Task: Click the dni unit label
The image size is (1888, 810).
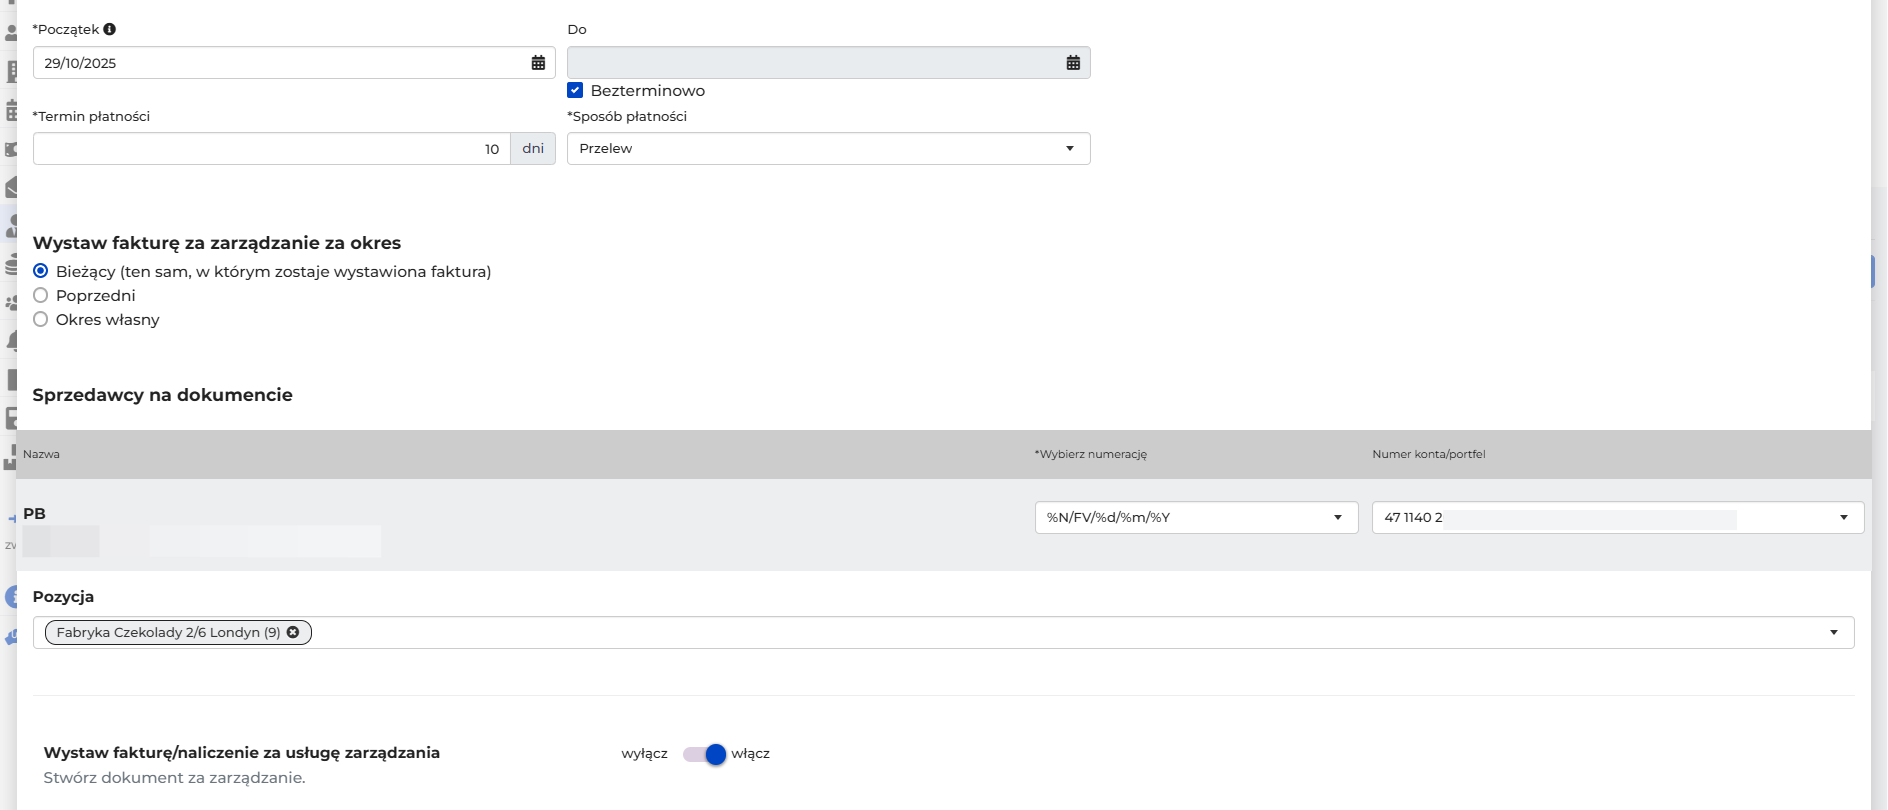Action: click(533, 149)
